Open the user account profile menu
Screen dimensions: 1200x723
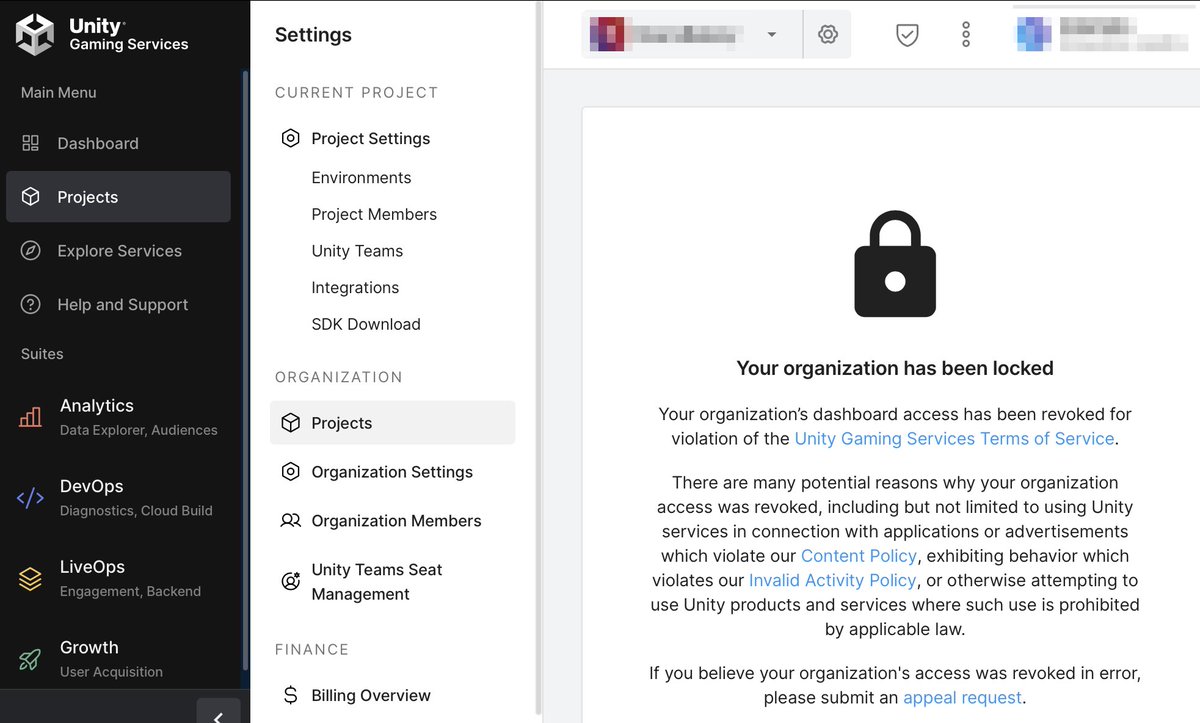[x=1102, y=35]
